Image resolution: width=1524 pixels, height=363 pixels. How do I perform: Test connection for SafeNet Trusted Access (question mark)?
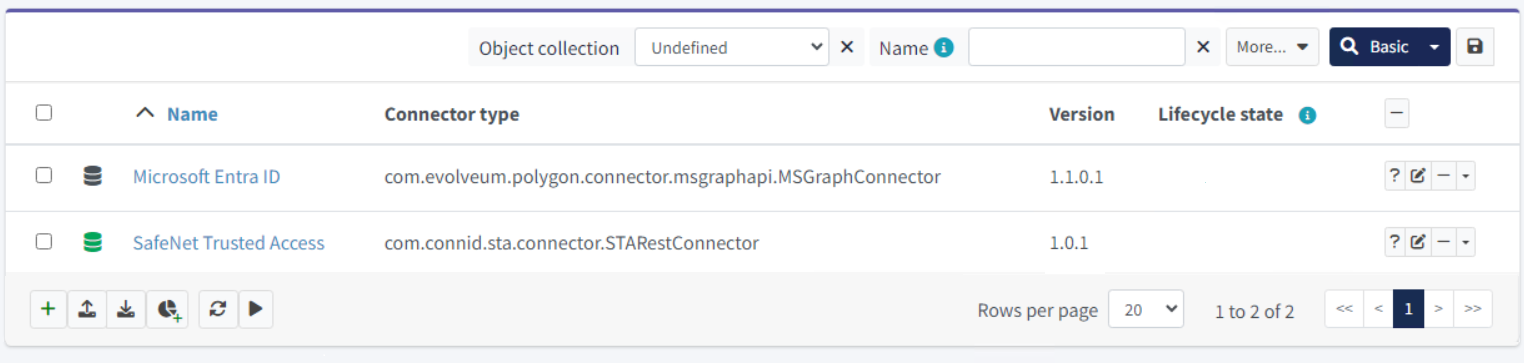(1395, 242)
